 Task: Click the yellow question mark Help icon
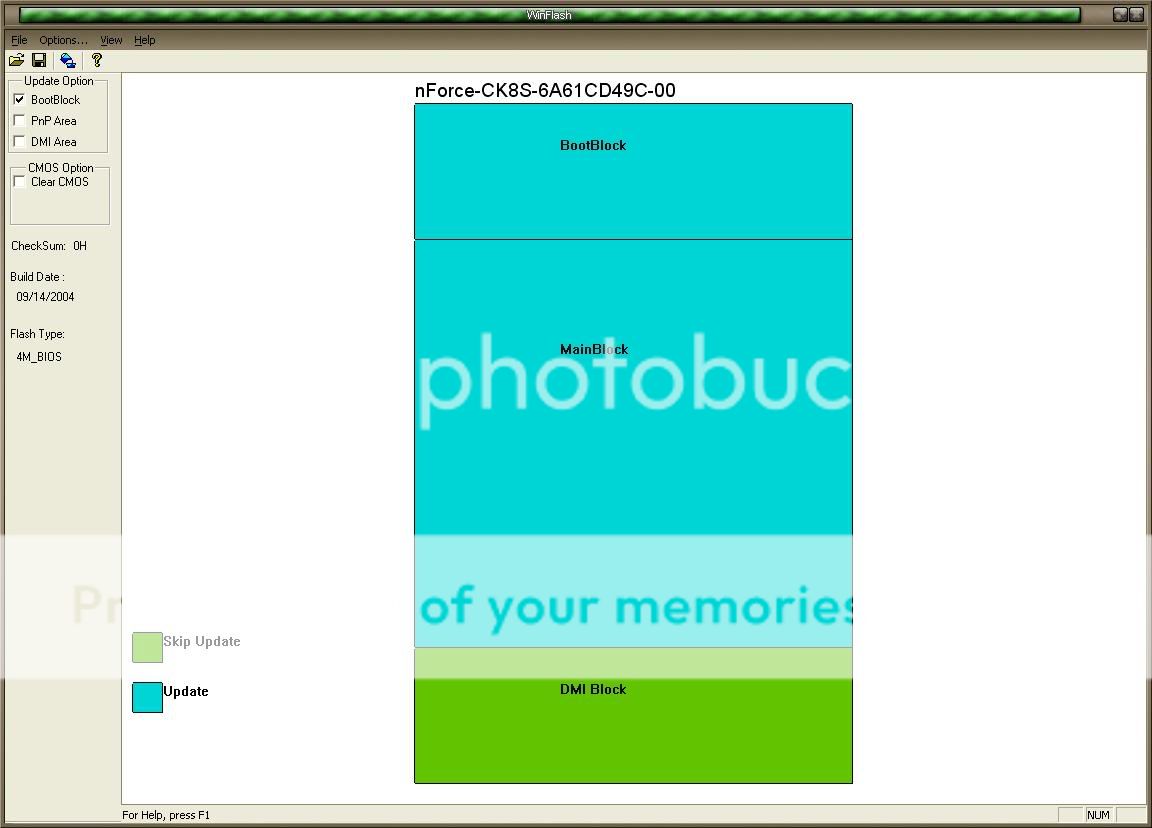96,60
